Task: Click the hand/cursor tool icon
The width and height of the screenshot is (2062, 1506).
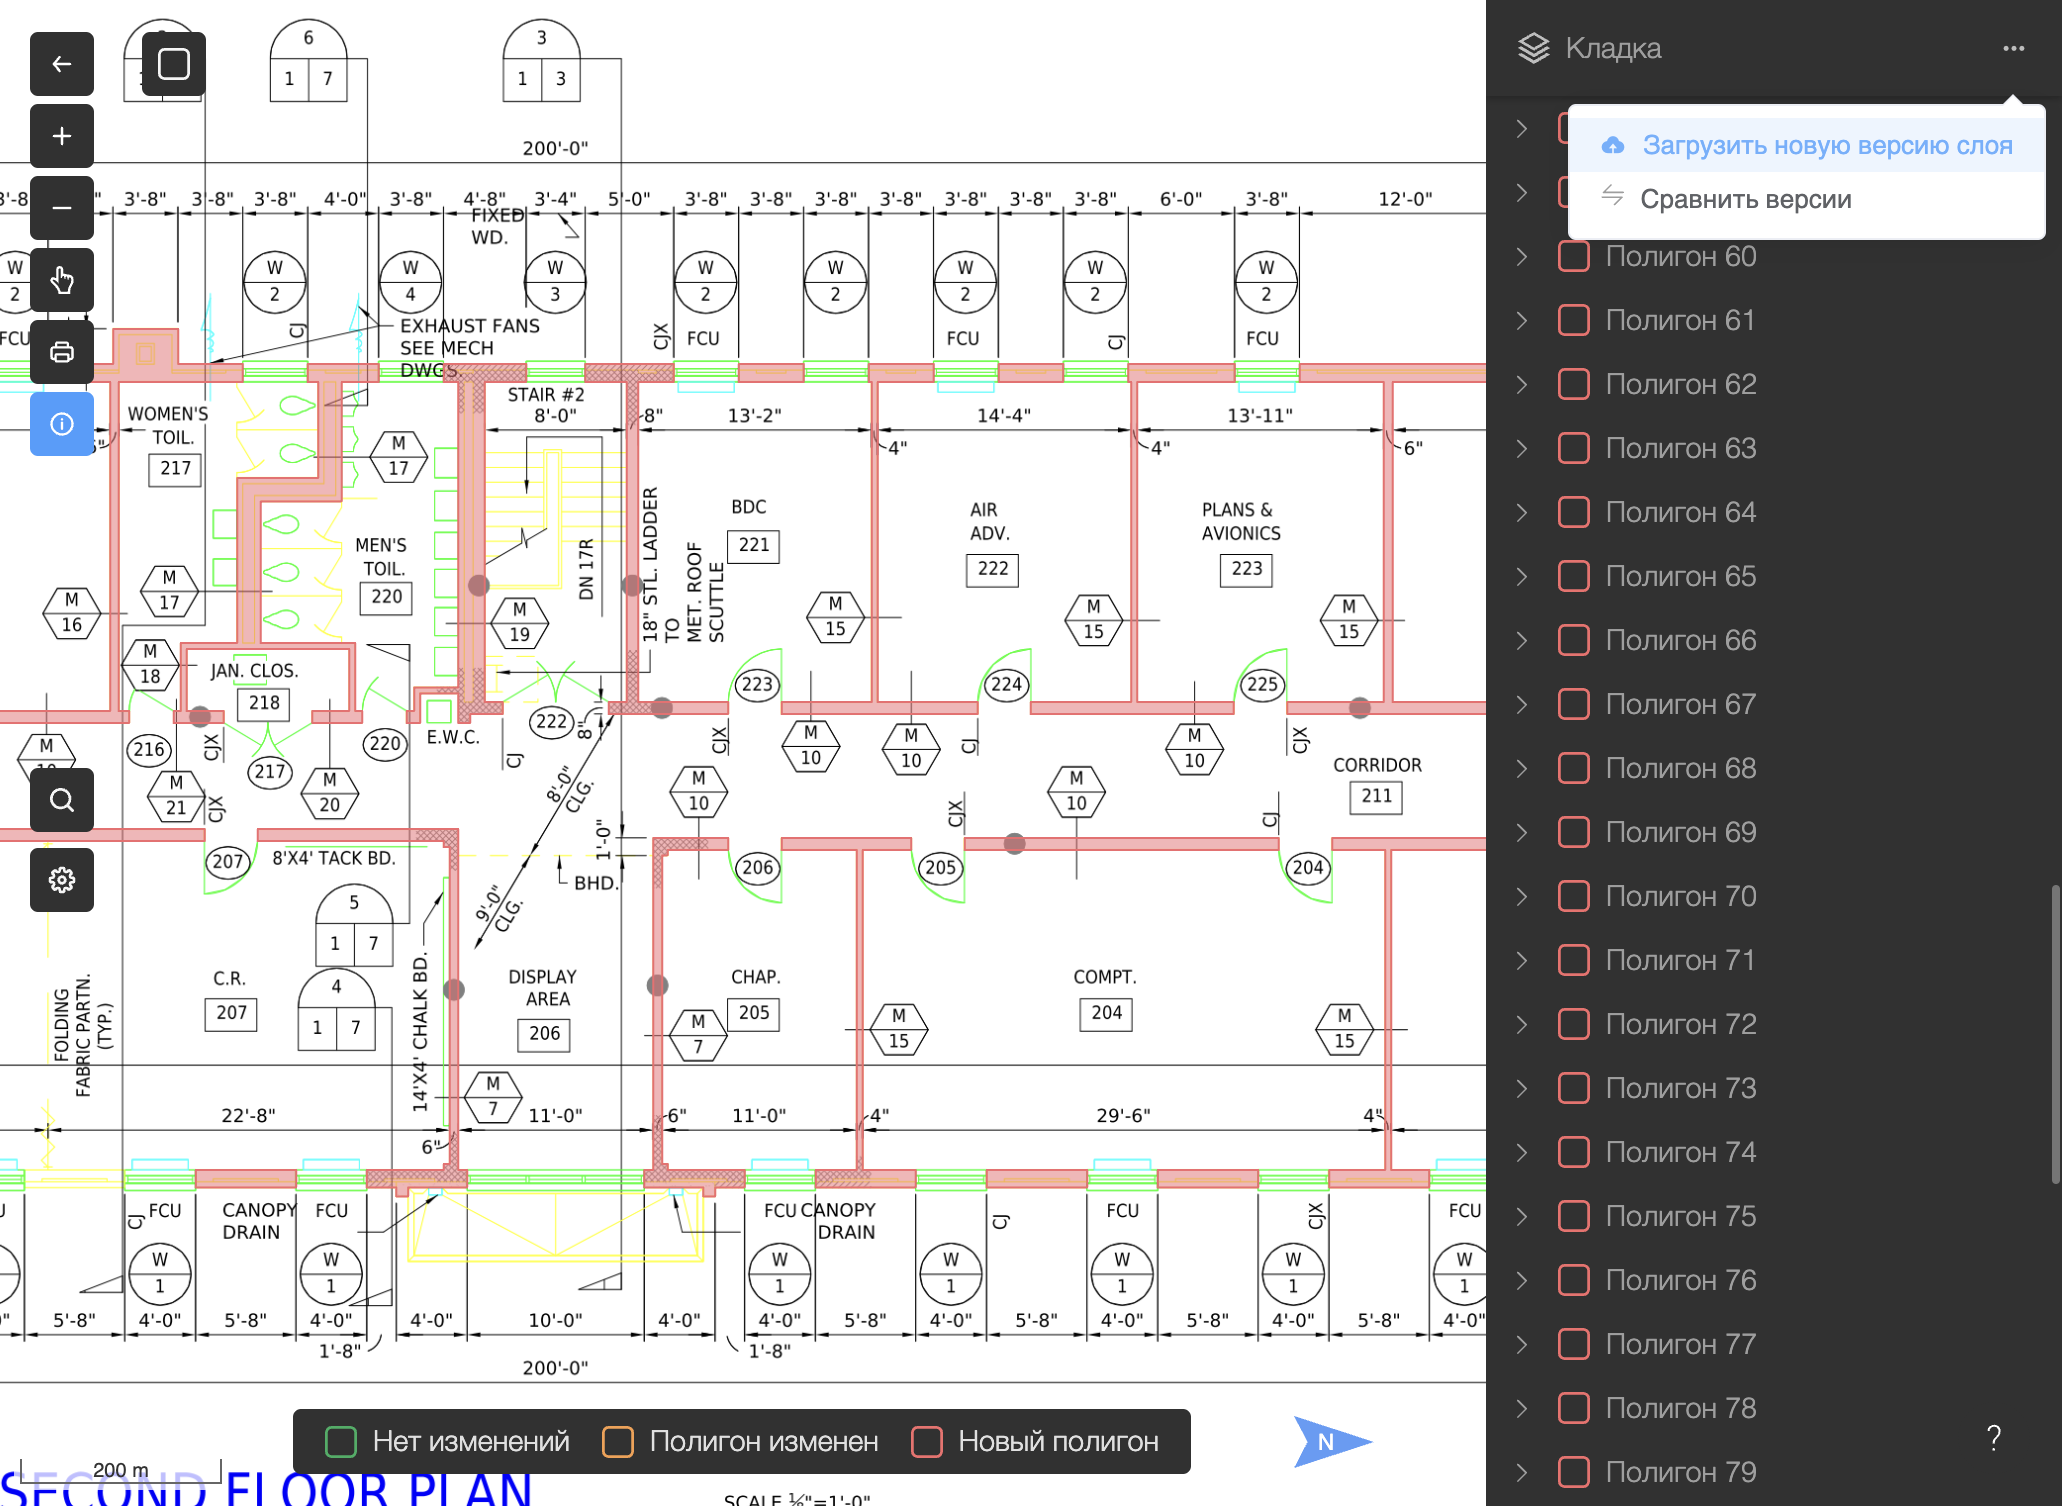Action: [x=59, y=278]
